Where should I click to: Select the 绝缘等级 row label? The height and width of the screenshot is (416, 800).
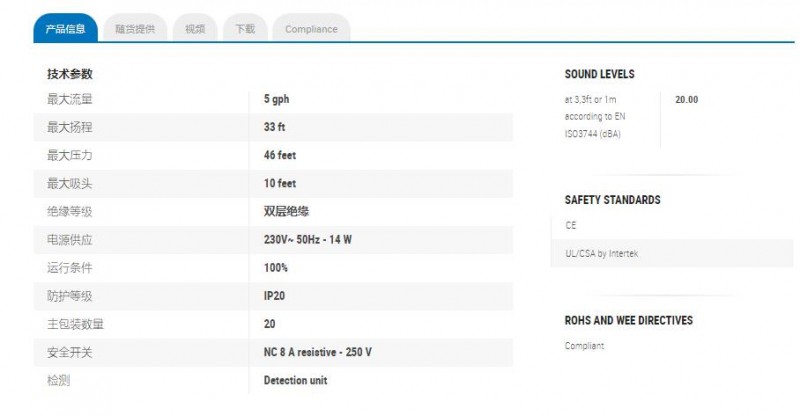pyautogui.click(x=70, y=211)
